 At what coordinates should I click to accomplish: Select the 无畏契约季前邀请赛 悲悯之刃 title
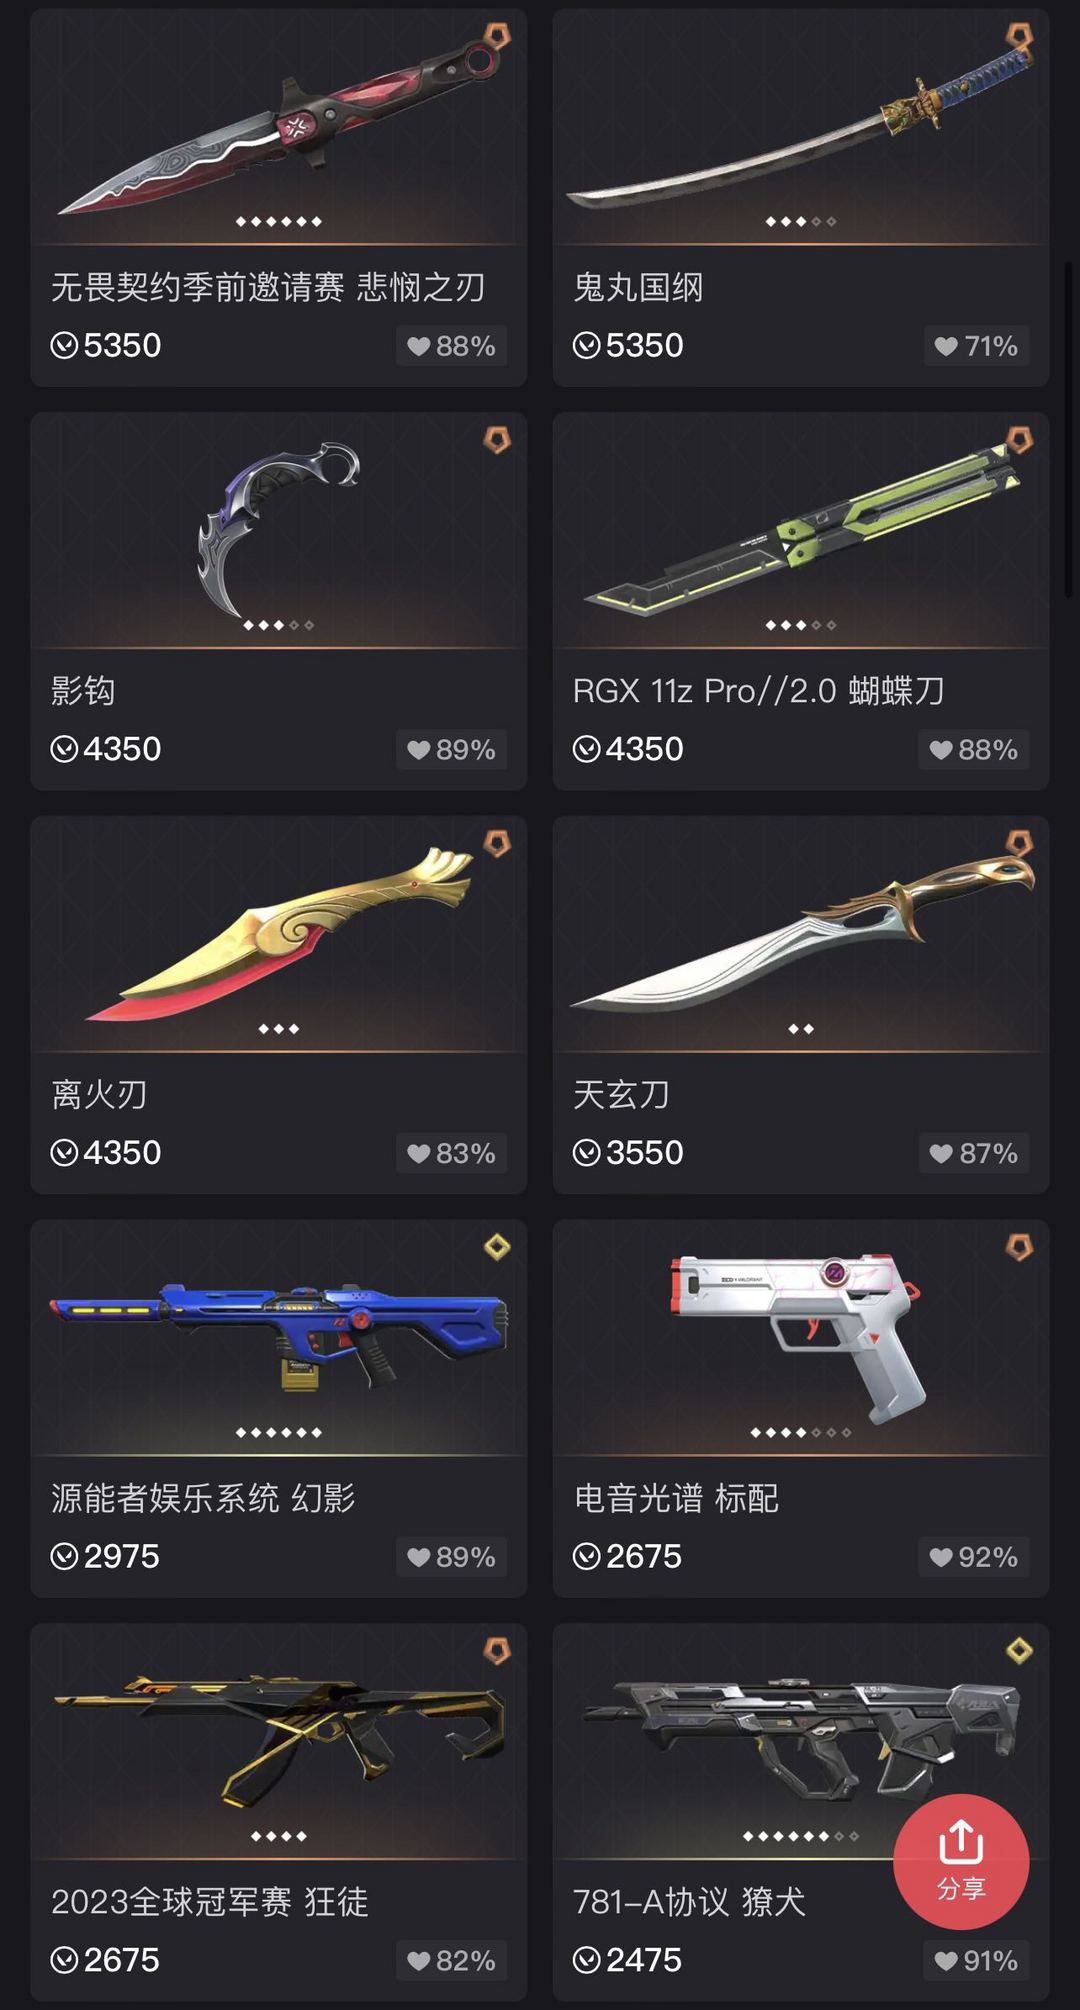(268, 288)
